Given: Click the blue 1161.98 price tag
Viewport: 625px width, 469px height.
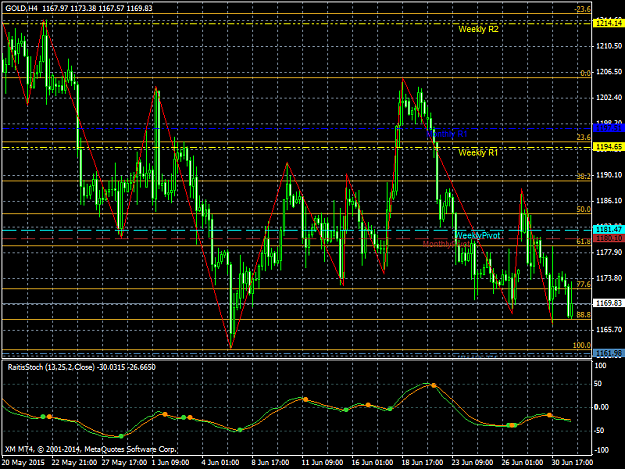Looking at the screenshot, I should coord(609,353).
